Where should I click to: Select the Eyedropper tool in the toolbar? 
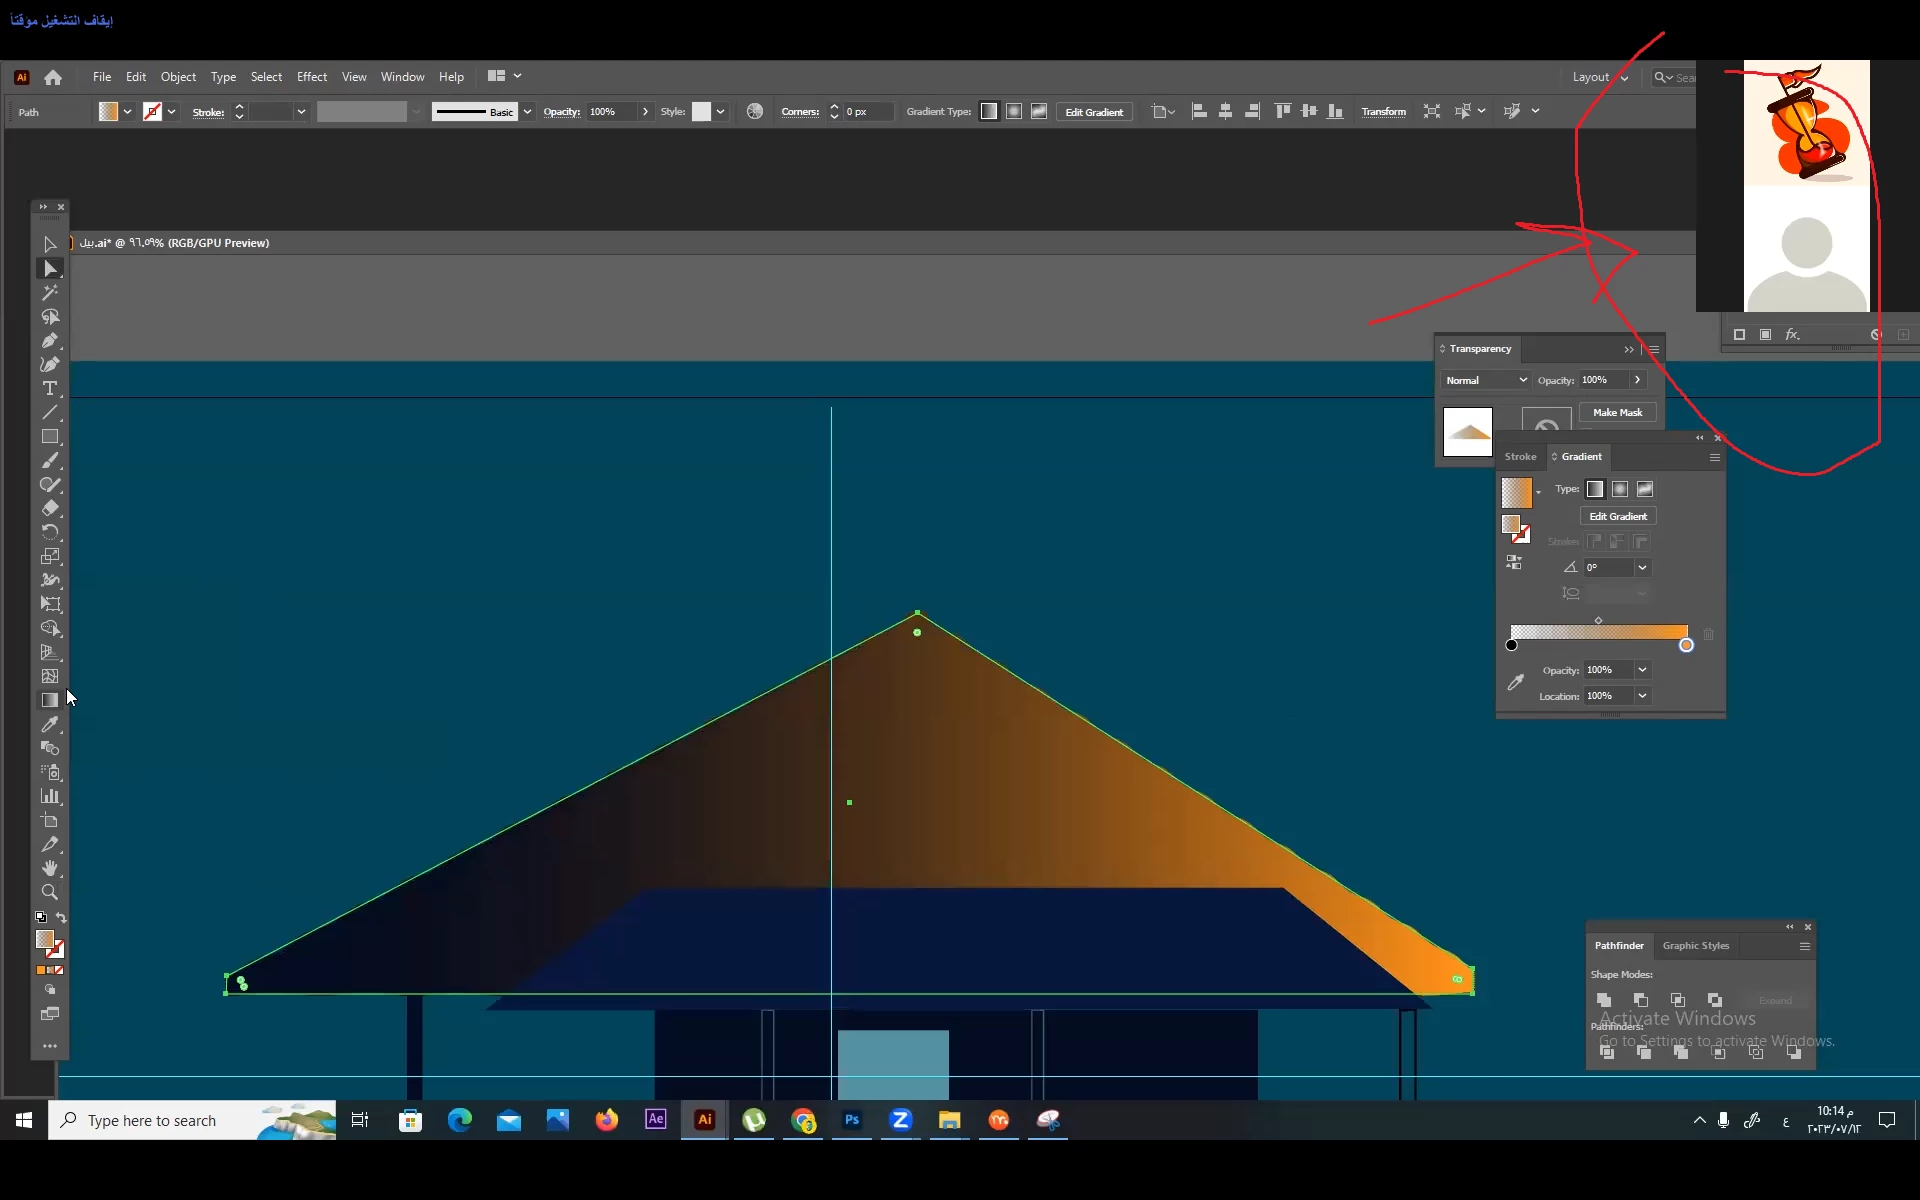(x=50, y=725)
